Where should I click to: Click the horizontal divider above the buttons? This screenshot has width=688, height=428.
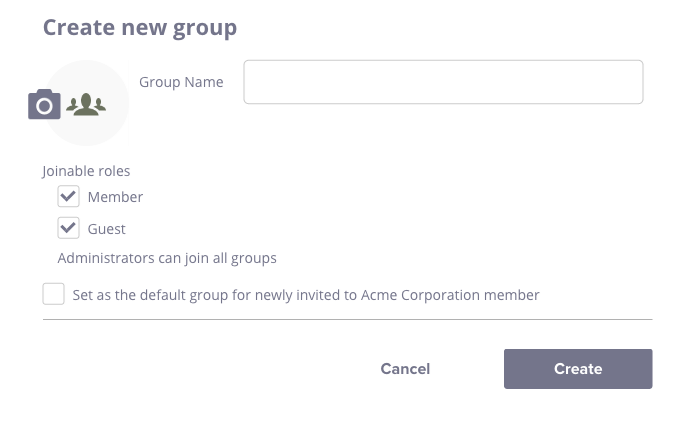(347, 320)
